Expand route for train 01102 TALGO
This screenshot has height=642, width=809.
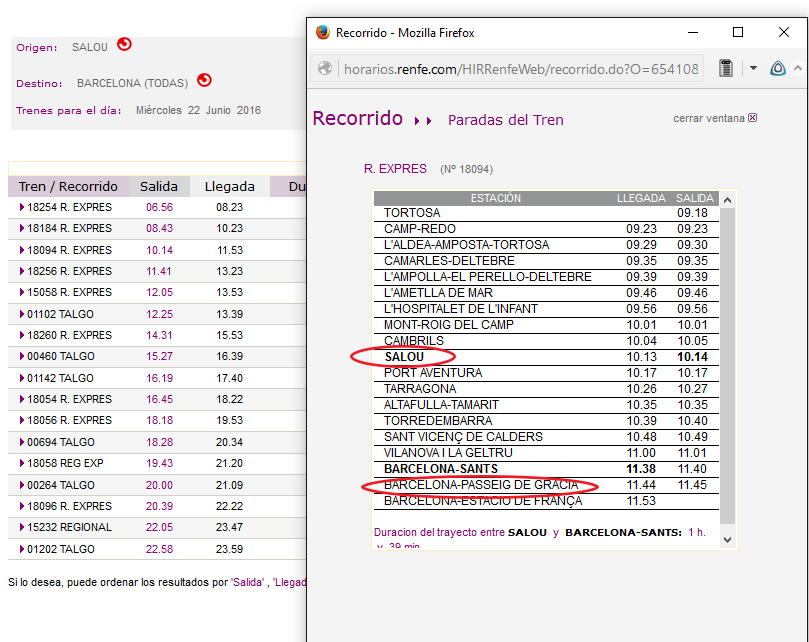click(x=22, y=314)
